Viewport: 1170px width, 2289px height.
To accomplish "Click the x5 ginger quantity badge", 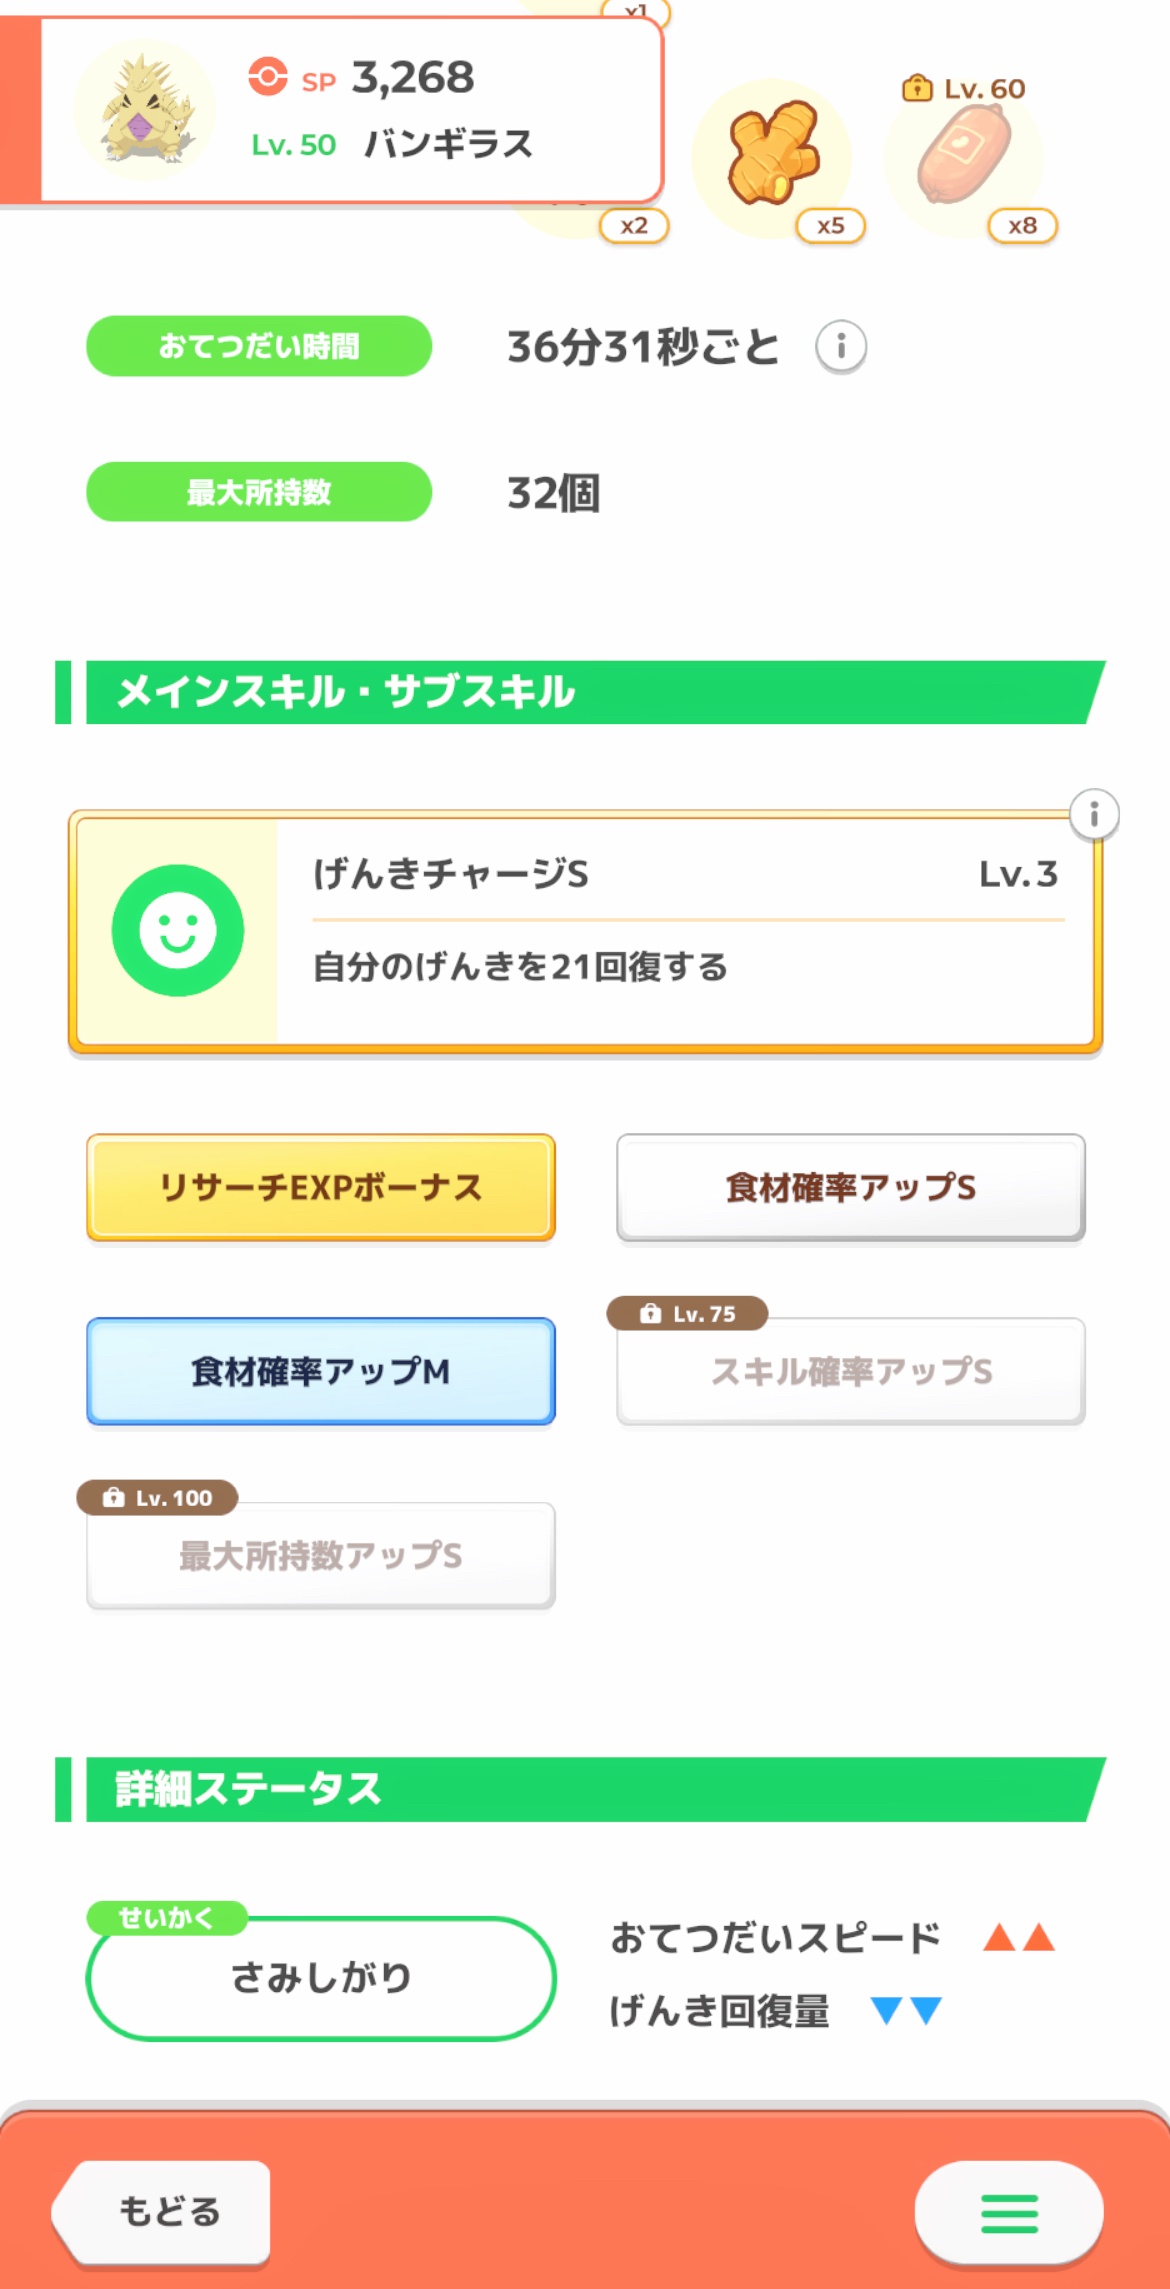I will [x=831, y=226].
